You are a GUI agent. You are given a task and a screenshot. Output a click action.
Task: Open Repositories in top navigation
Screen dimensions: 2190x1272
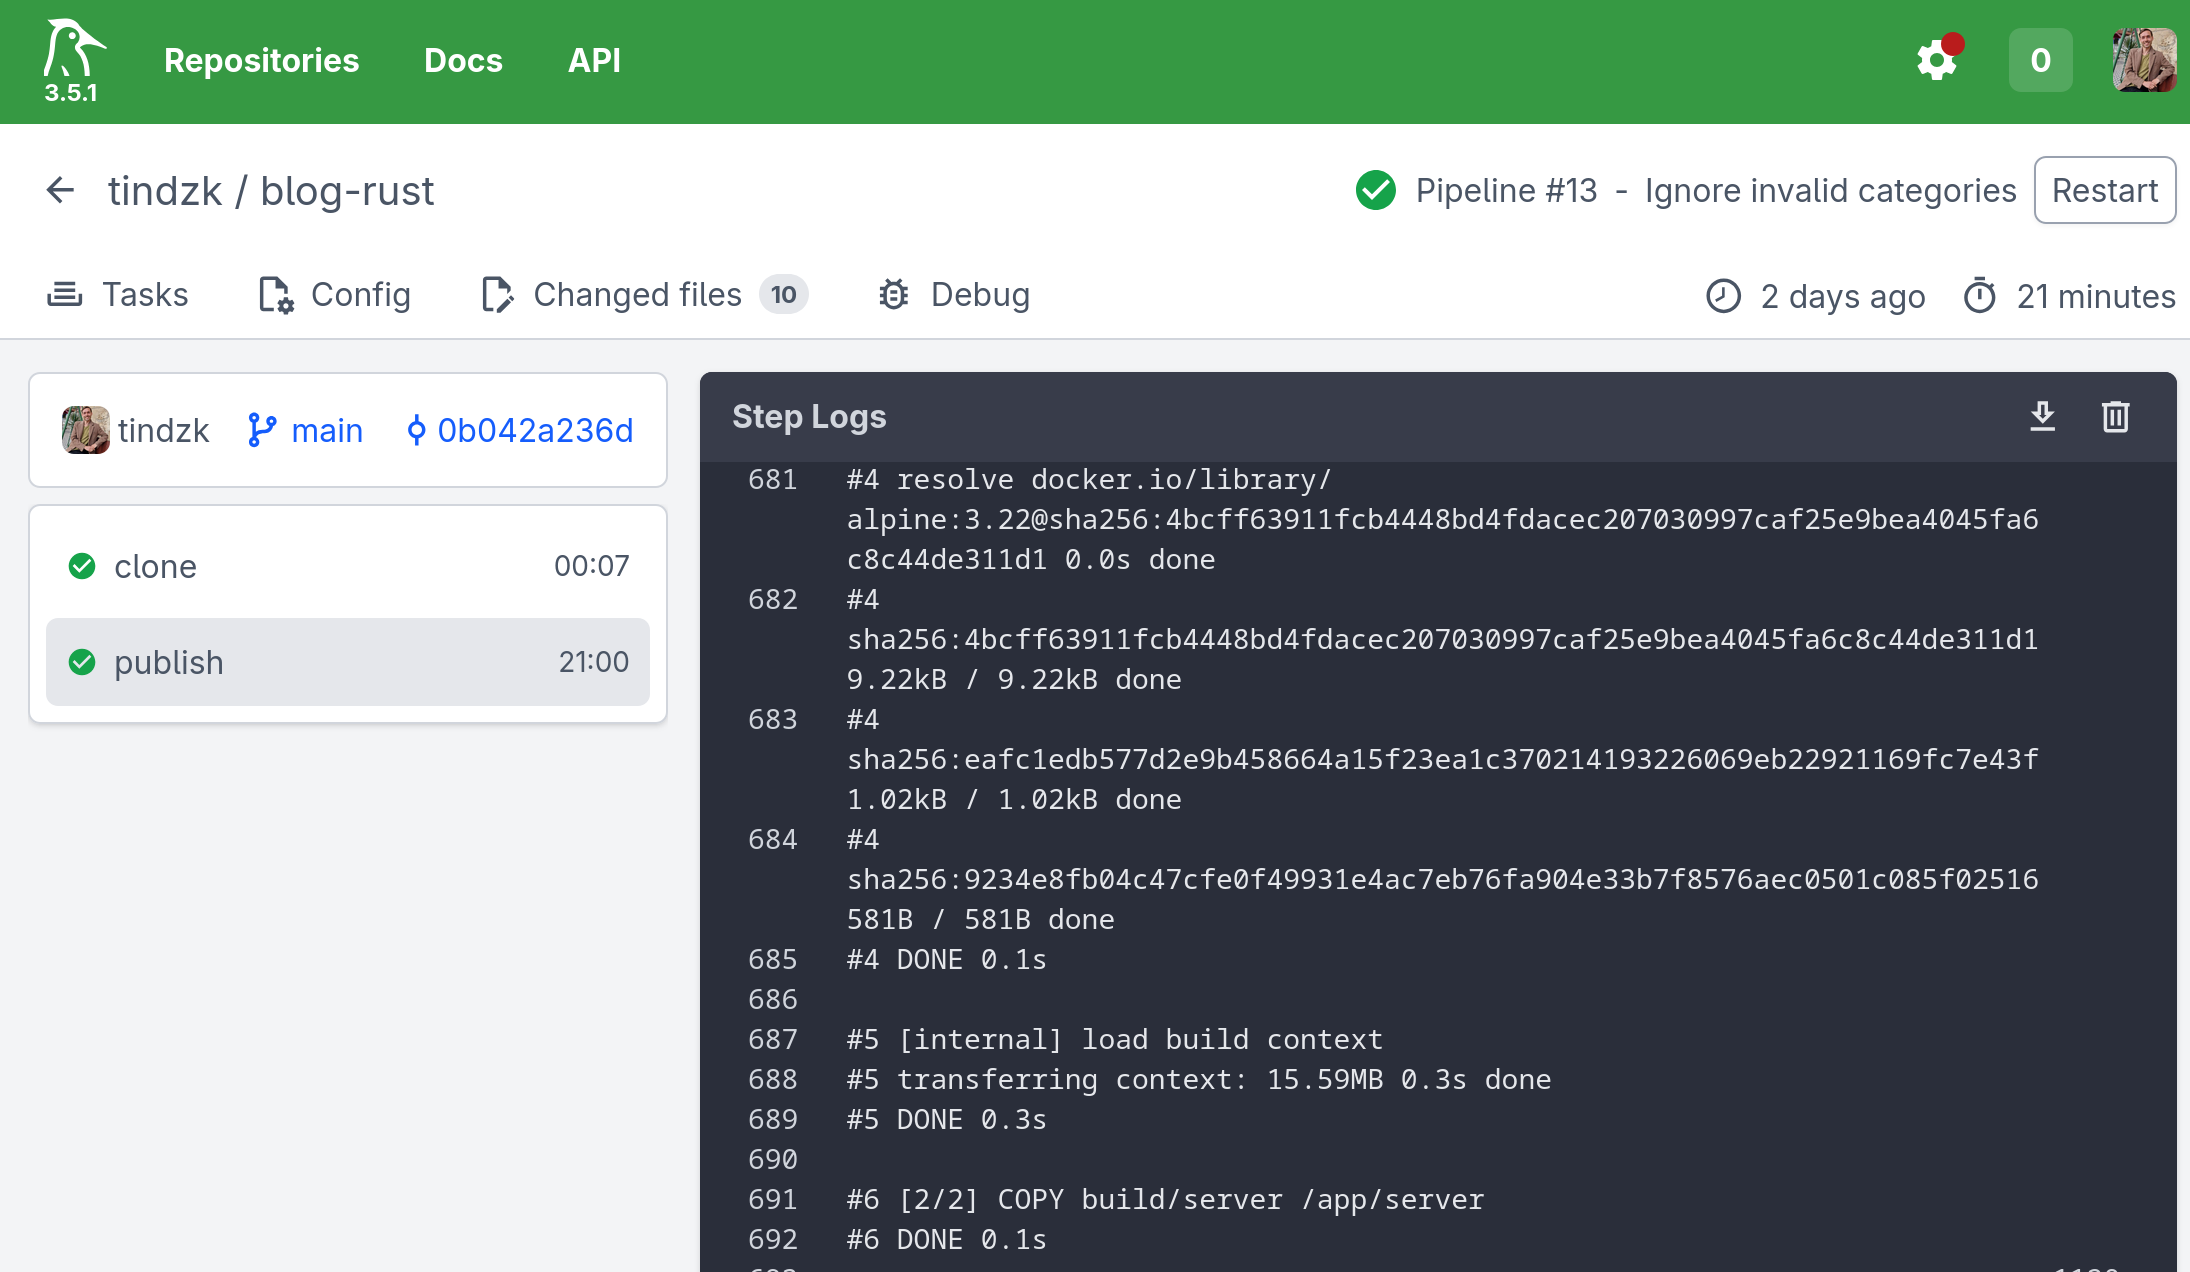(261, 60)
